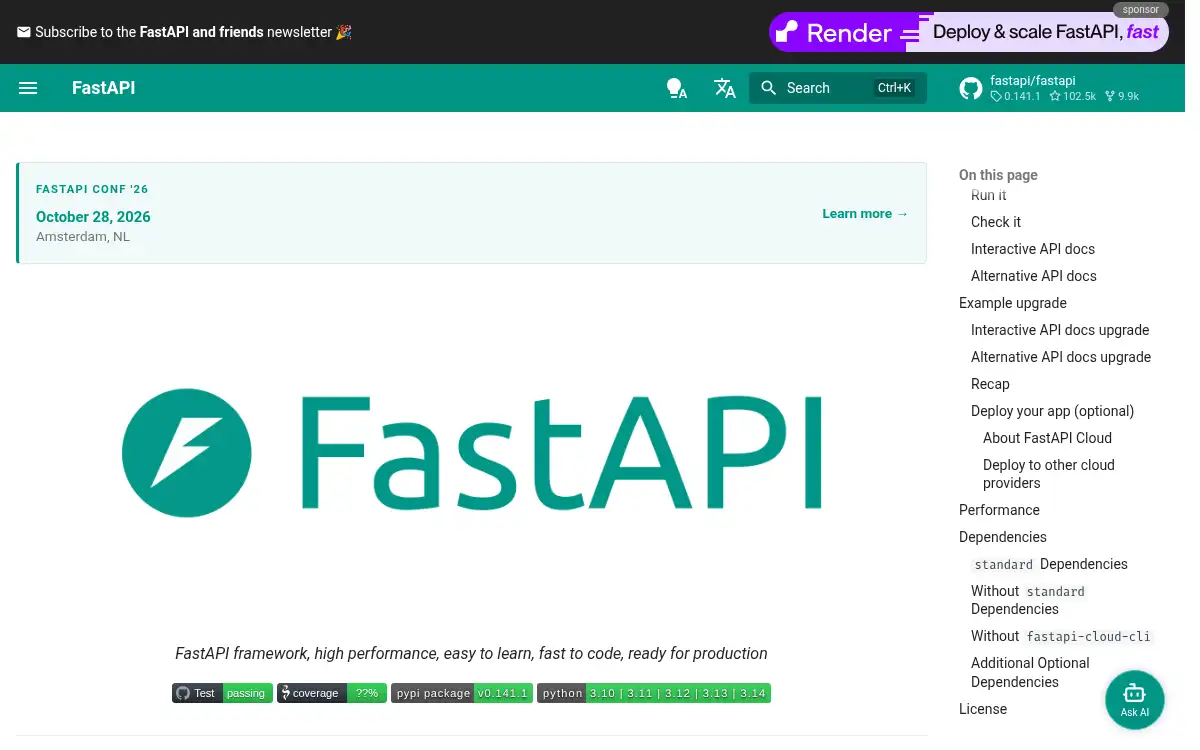Jump to Interactive API docs upgrade
This screenshot has height=750, width=1200.
1060,330
